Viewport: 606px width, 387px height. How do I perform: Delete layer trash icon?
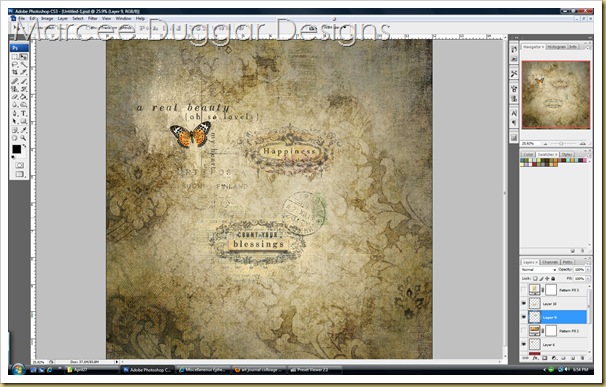click(x=582, y=358)
